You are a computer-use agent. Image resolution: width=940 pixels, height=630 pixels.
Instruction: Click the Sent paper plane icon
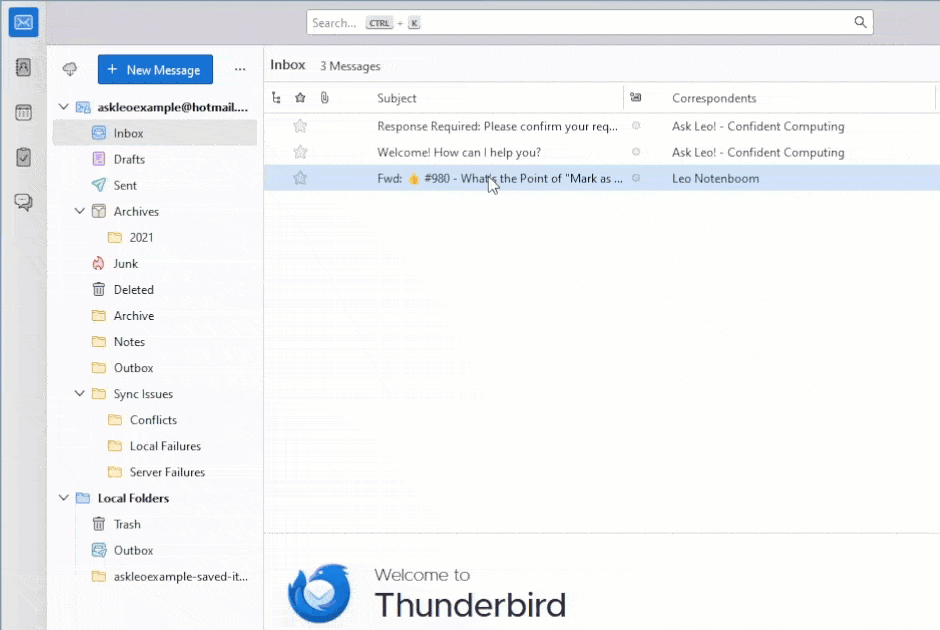pyautogui.click(x=99, y=185)
